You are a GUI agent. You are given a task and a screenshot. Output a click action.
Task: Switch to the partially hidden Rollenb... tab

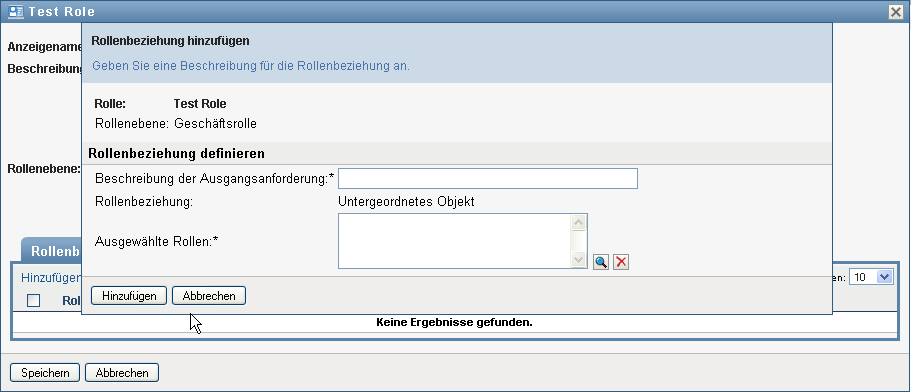51,251
